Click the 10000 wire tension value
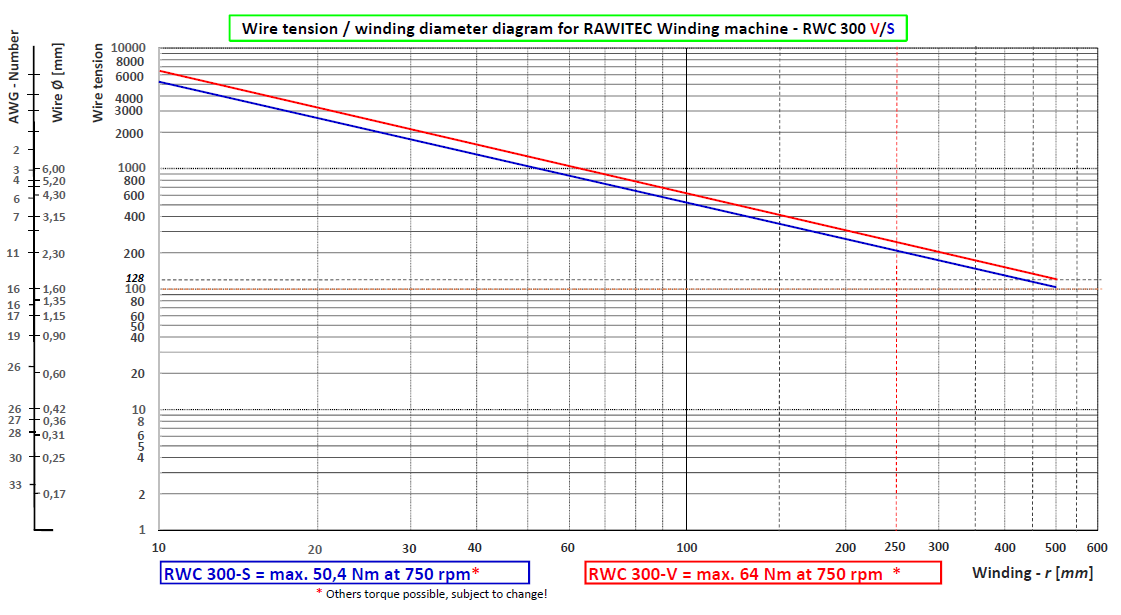The image size is (1121, 615). click(x=128, y=48)
